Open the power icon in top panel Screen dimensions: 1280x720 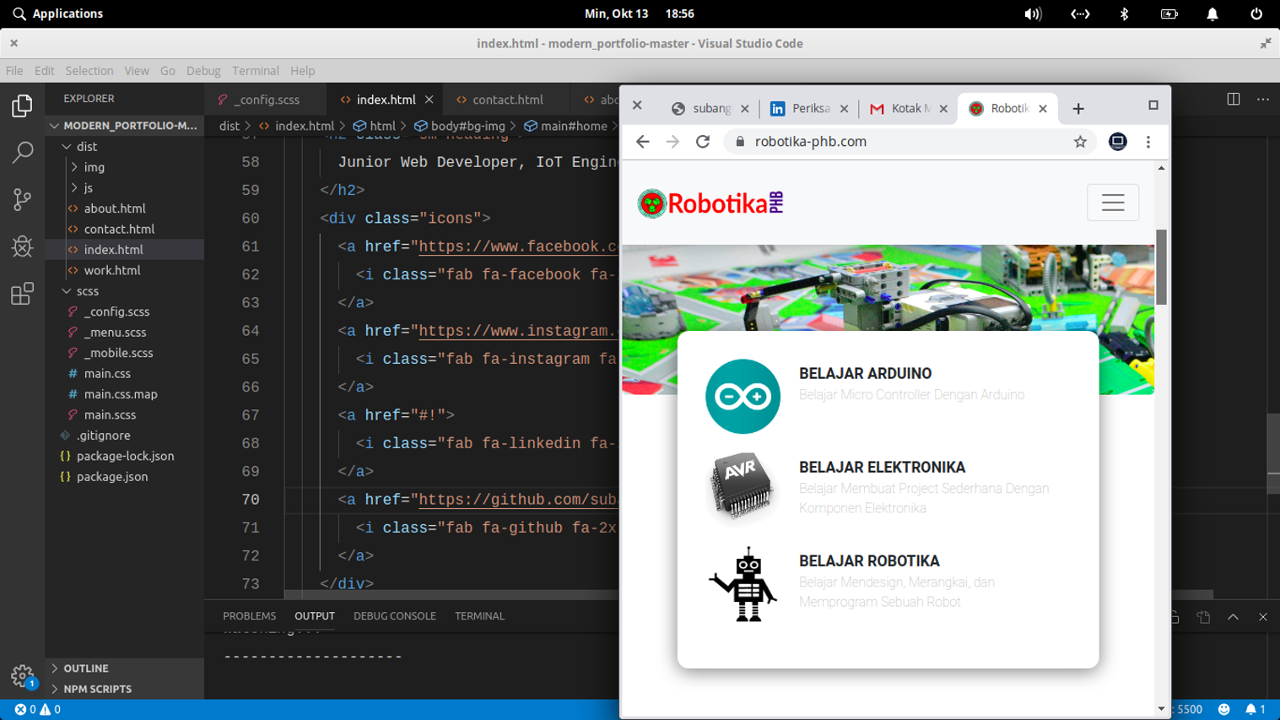point(1256,14)
